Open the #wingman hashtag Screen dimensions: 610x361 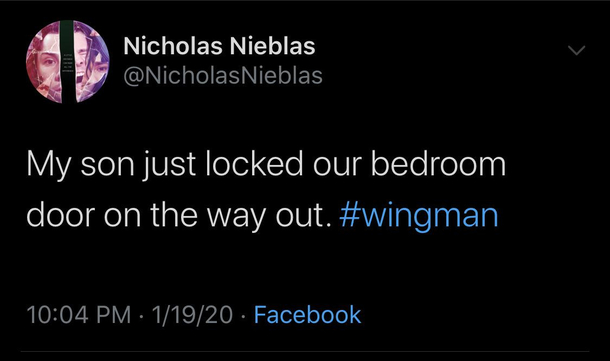point(419,215)
